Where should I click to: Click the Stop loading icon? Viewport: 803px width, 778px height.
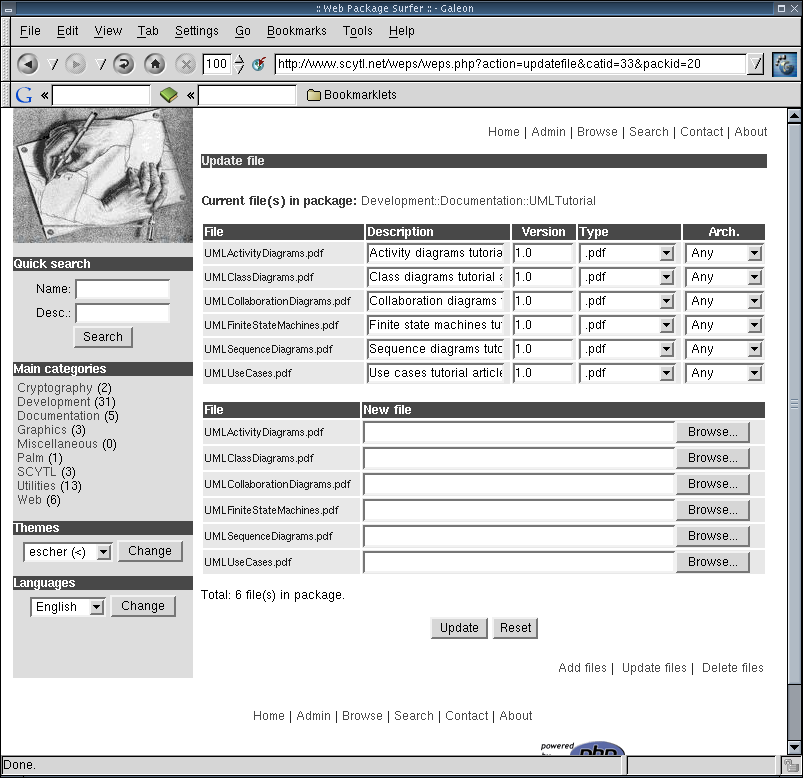pos(185,64)
